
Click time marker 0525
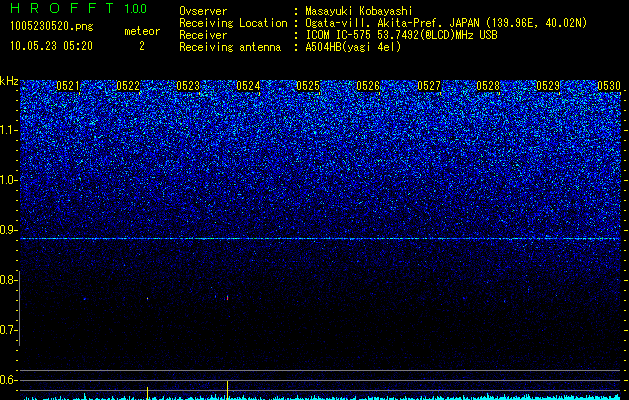point(308,86)
